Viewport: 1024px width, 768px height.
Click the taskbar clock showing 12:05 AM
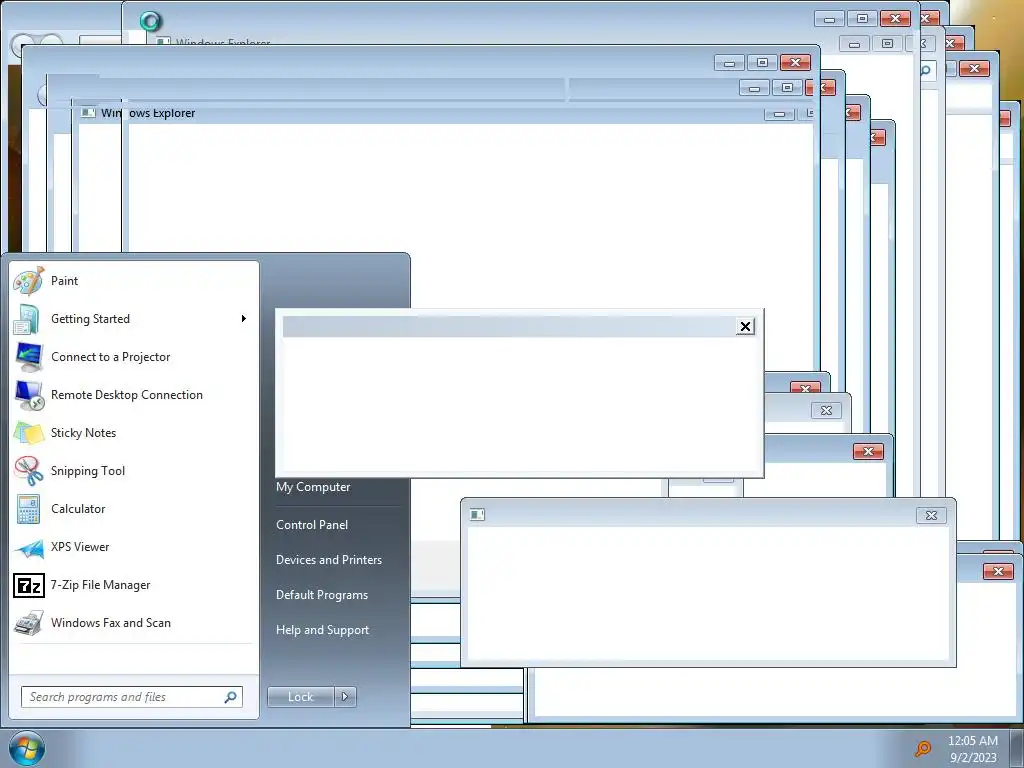pyautogui.click(x=973, y=741)
